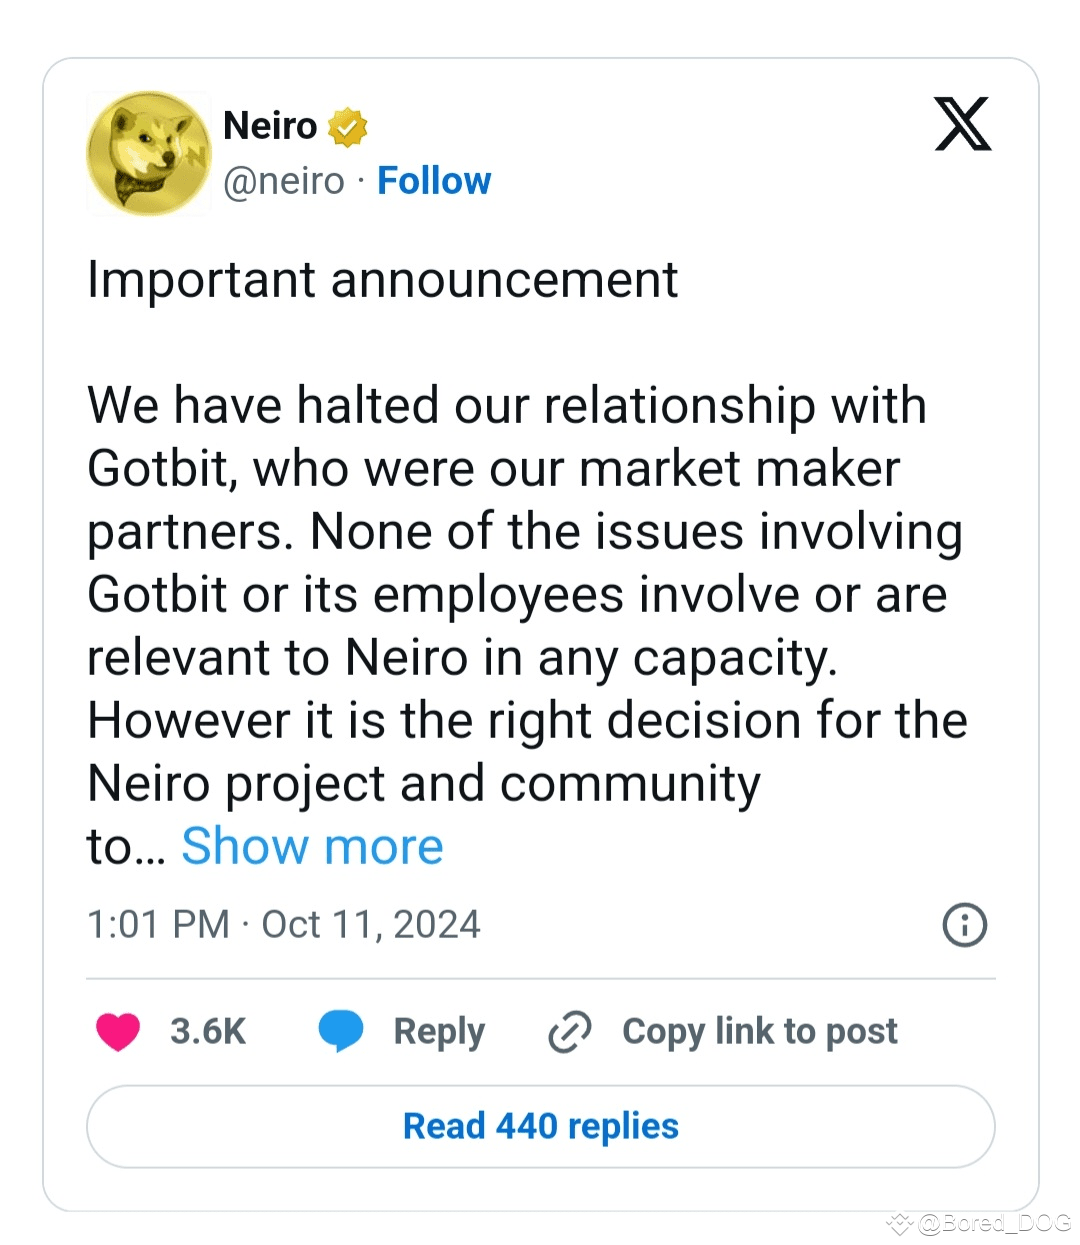
Task: Open the 1:01 PM Oct 11, 2024 timestamp
Action: 284,924
